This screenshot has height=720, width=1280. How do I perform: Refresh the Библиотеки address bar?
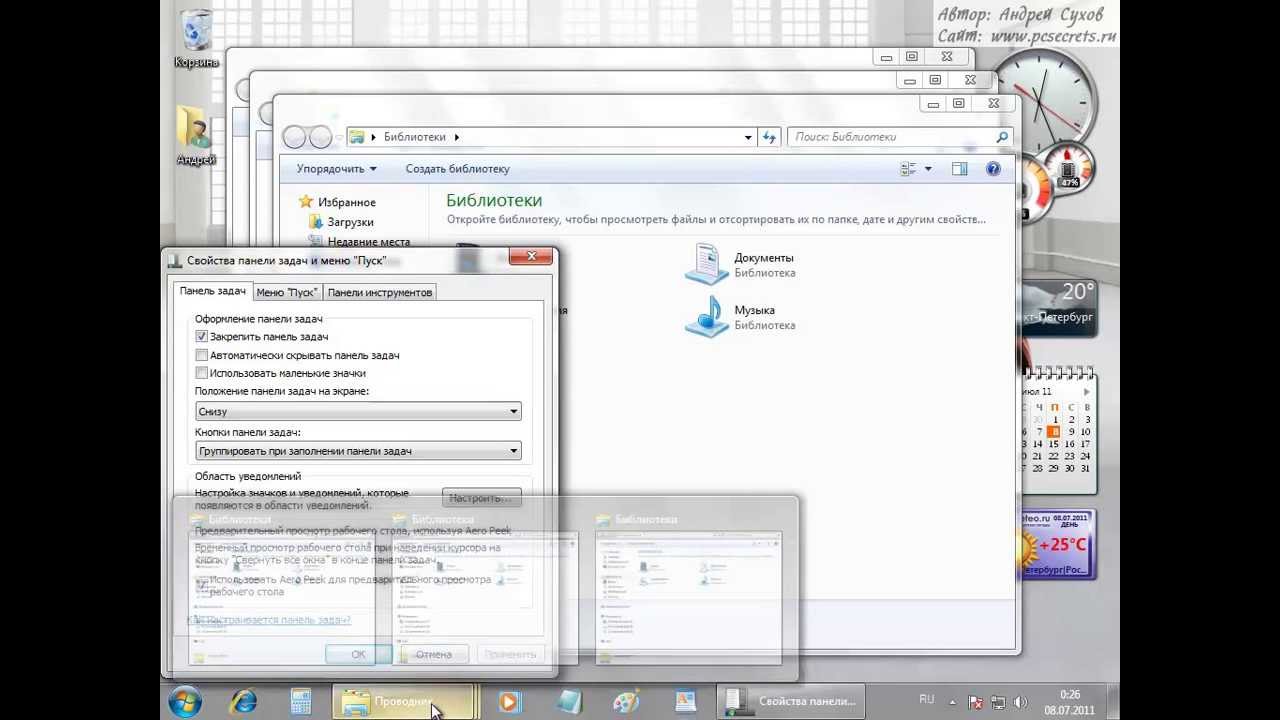click(x=769, y=137)
